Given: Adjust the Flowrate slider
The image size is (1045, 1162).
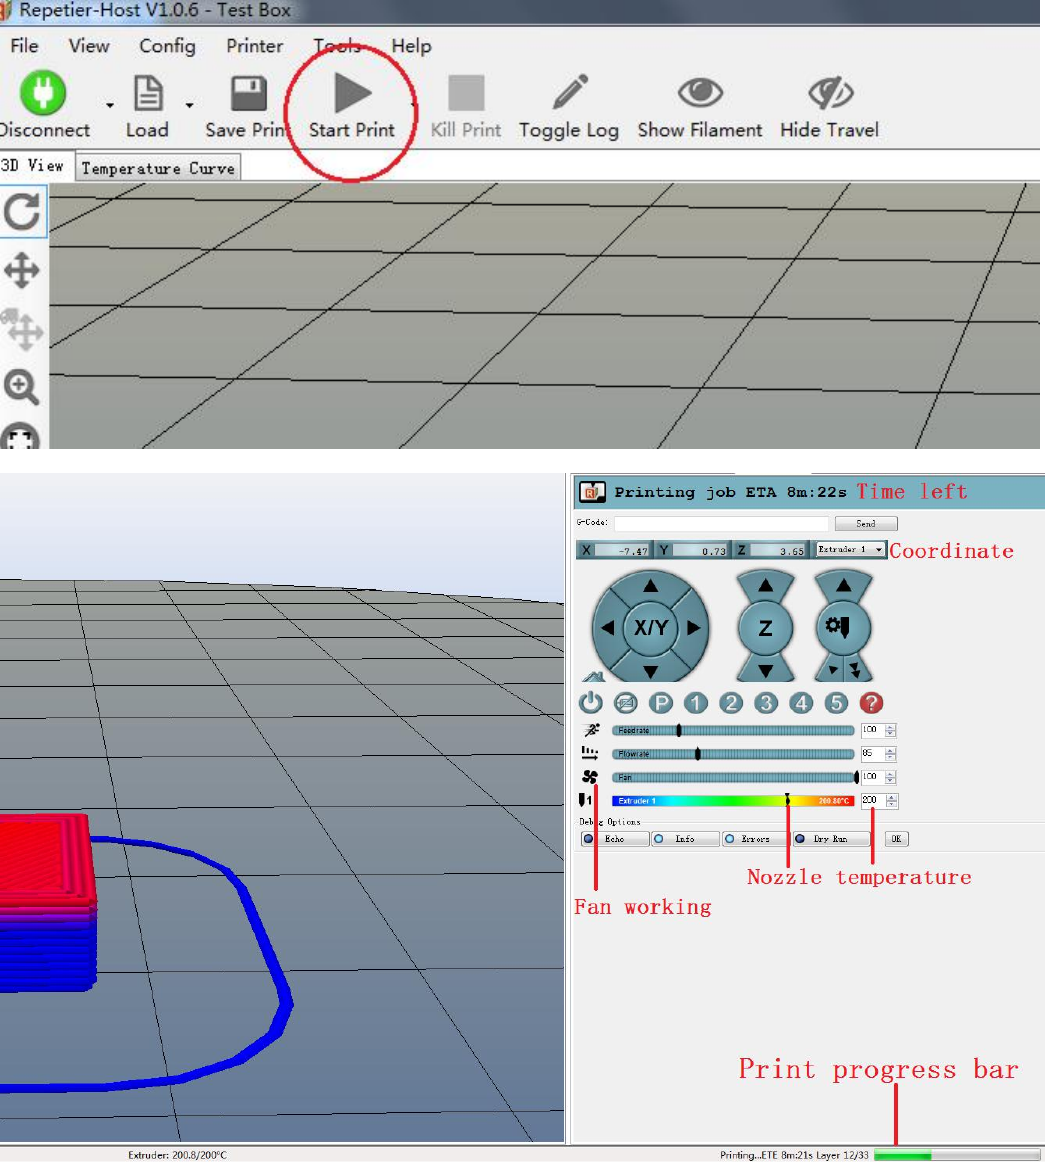Looking at the screenshot, I should 733,754.
